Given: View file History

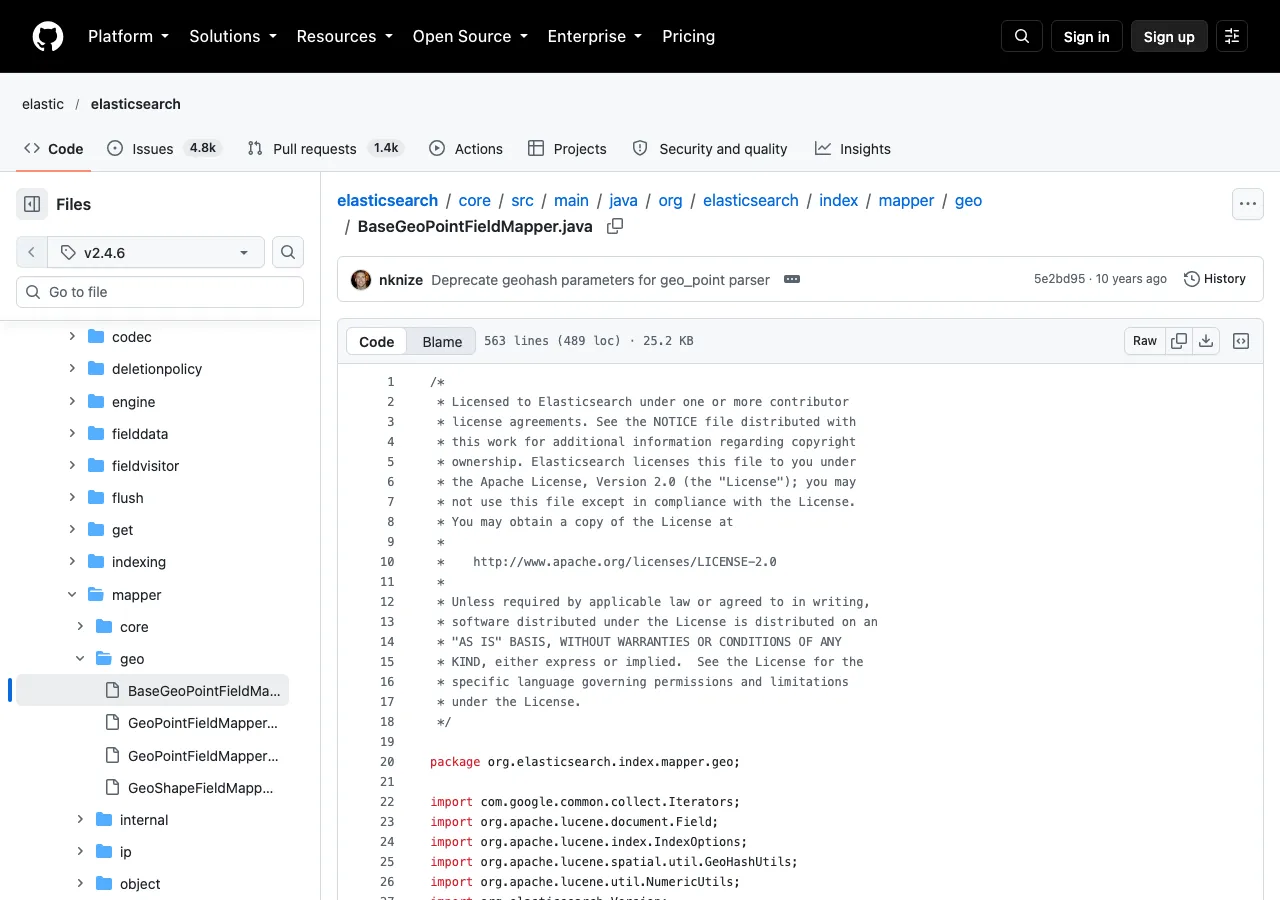Looking at the screenshot, I should (1215, 279).
